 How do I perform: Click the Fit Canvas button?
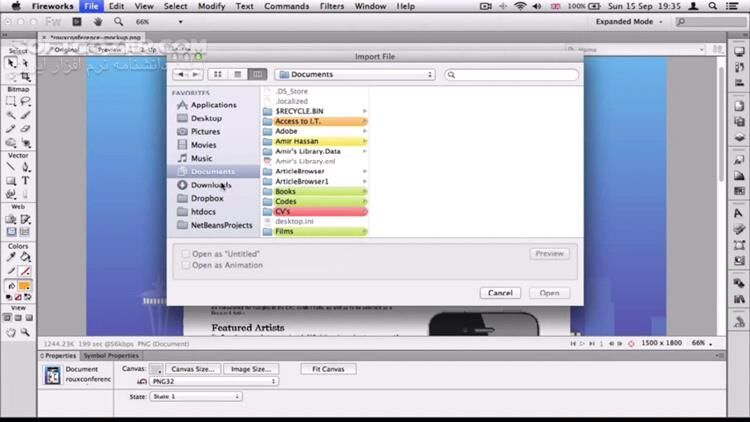tap(328, 369)
